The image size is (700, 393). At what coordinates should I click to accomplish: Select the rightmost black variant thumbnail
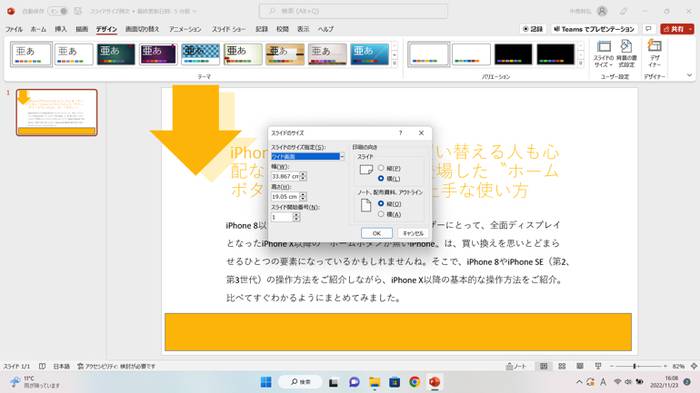(556, 54)
